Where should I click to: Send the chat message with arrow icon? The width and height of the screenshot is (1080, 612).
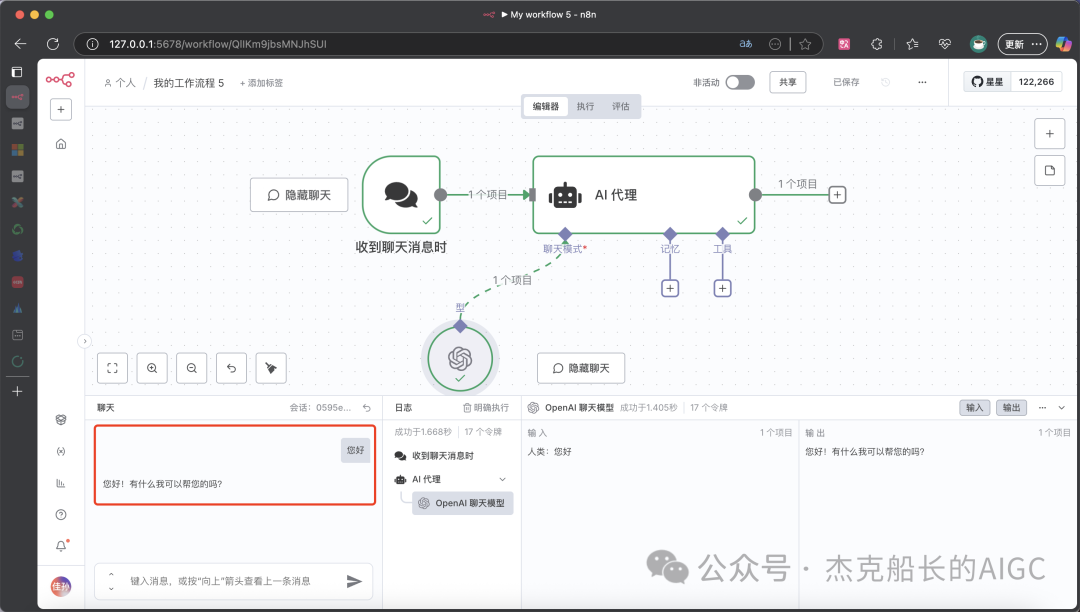coord(354,581)
